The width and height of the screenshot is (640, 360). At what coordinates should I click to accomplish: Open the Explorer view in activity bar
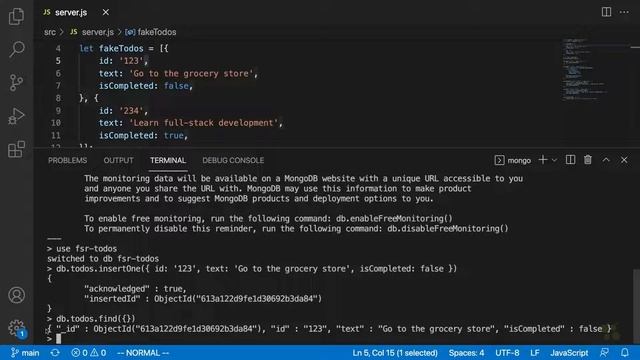16,16
